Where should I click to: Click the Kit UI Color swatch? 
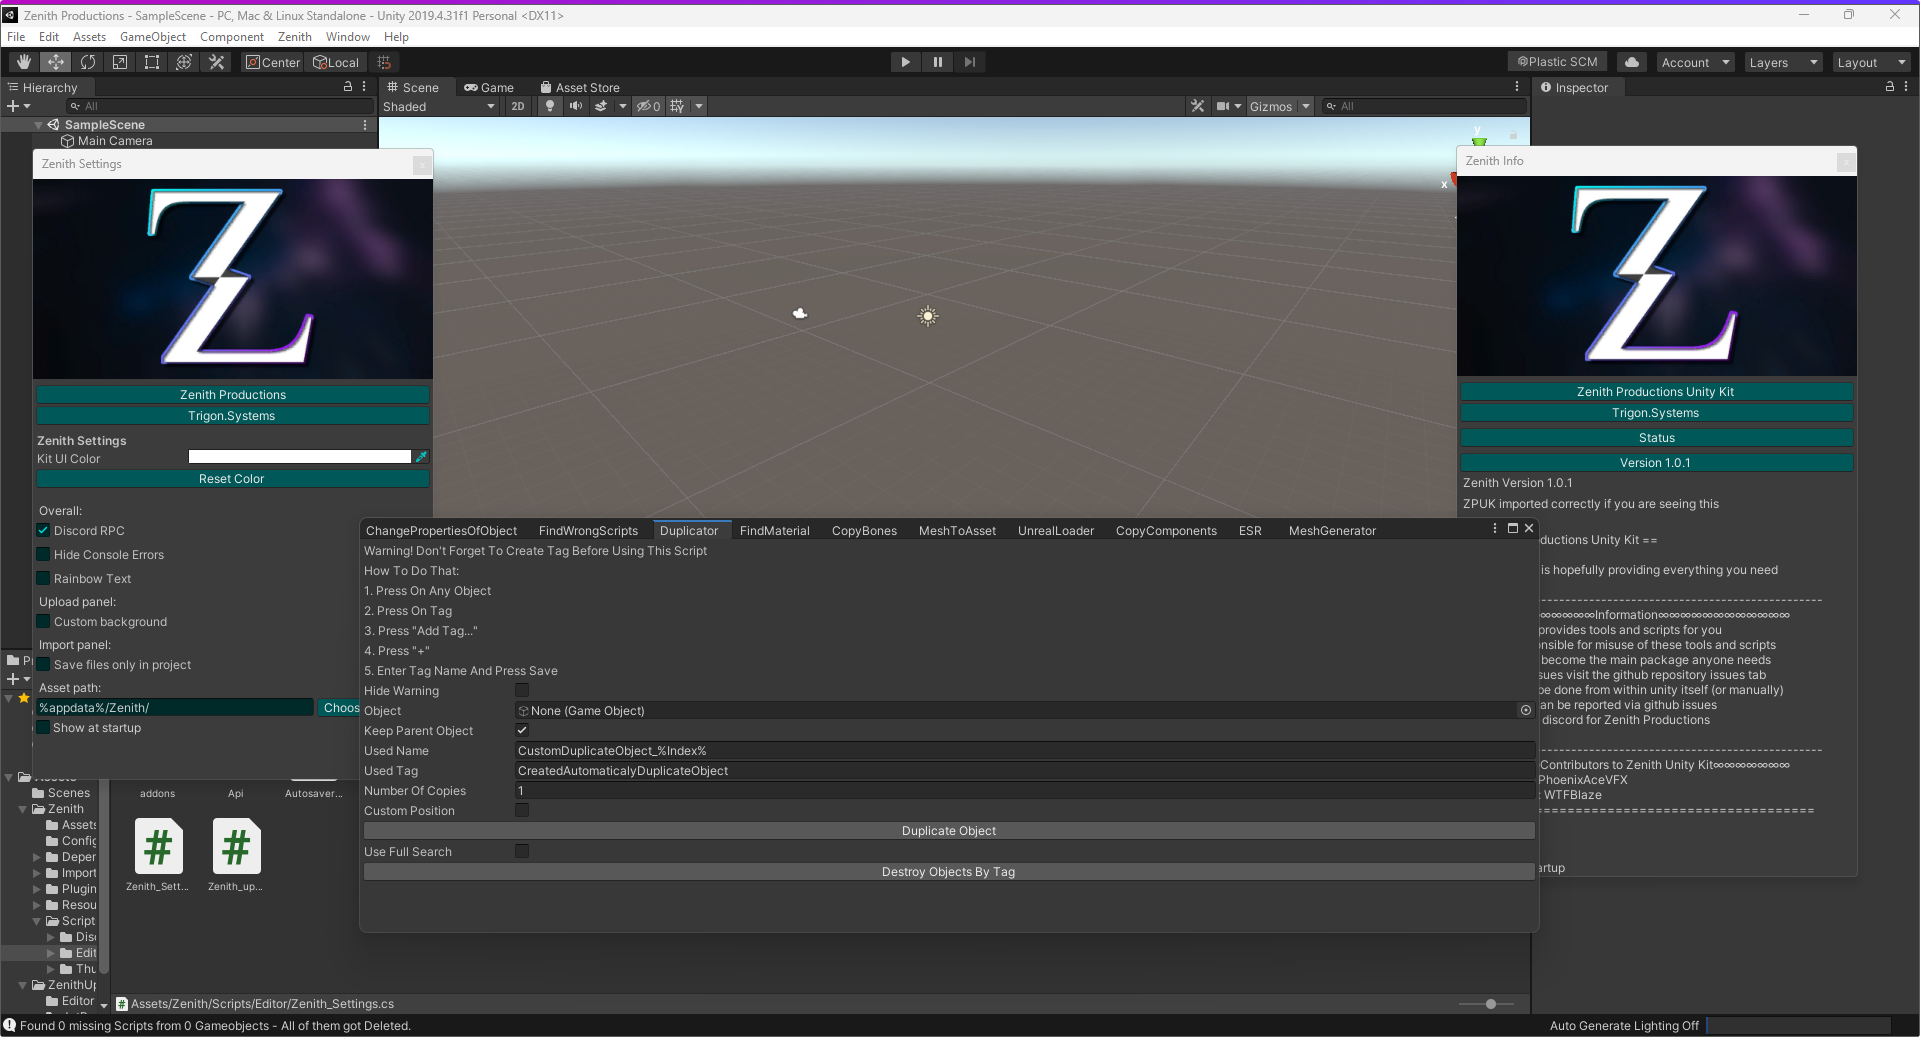pyautogui.click(x=300, y=457)
